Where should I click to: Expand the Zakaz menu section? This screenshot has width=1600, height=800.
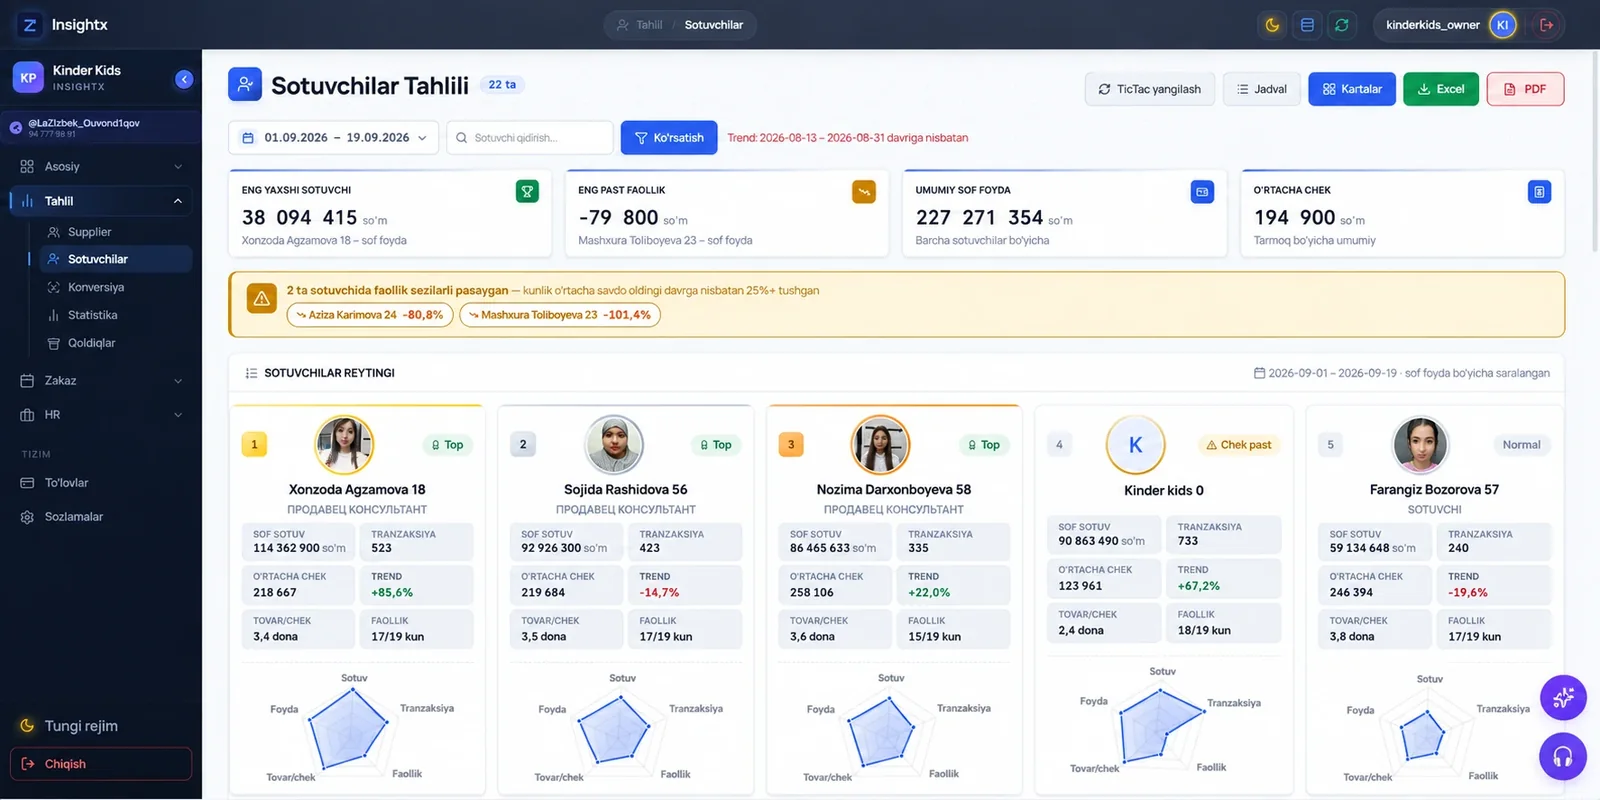pos(101,380)
